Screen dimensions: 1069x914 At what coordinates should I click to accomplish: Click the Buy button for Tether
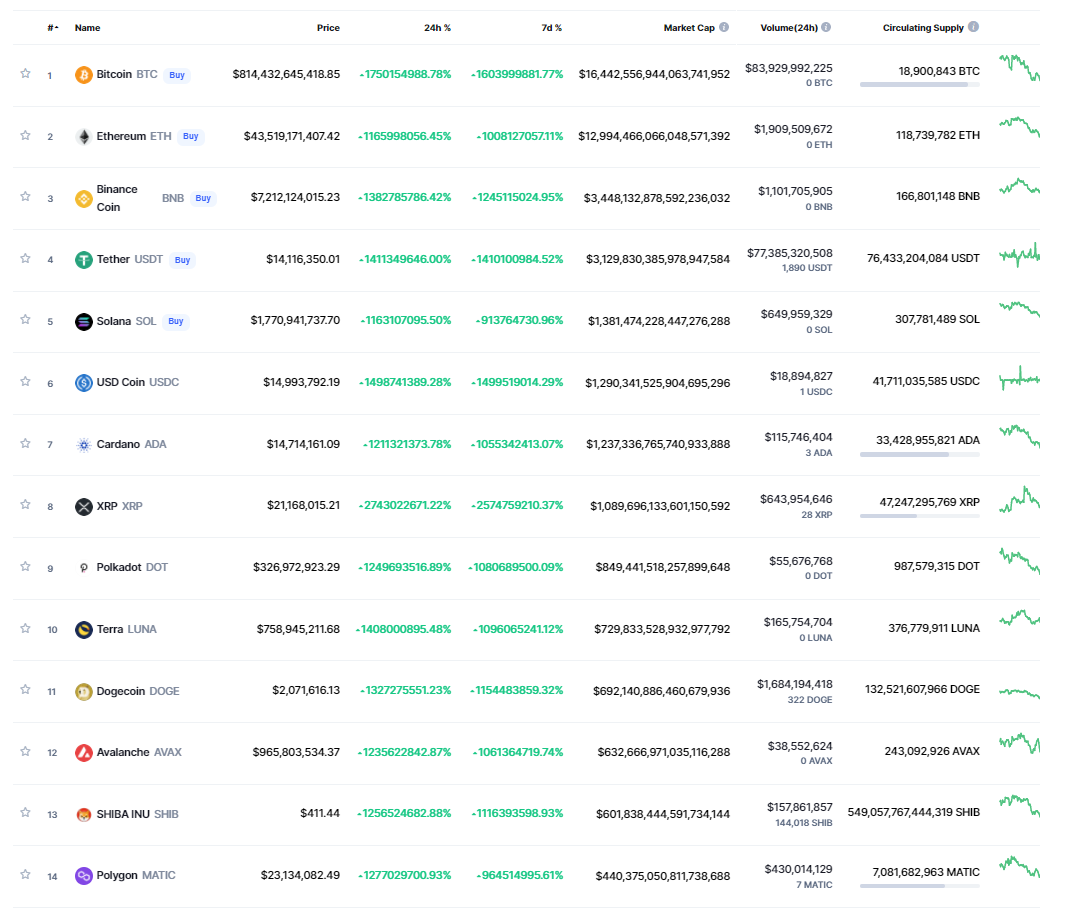182,259
